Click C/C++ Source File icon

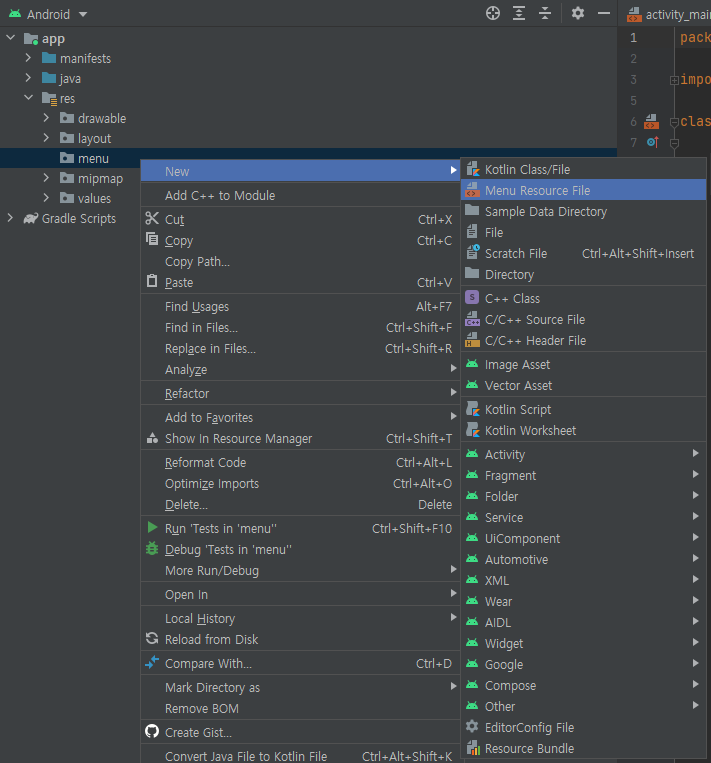472,319
